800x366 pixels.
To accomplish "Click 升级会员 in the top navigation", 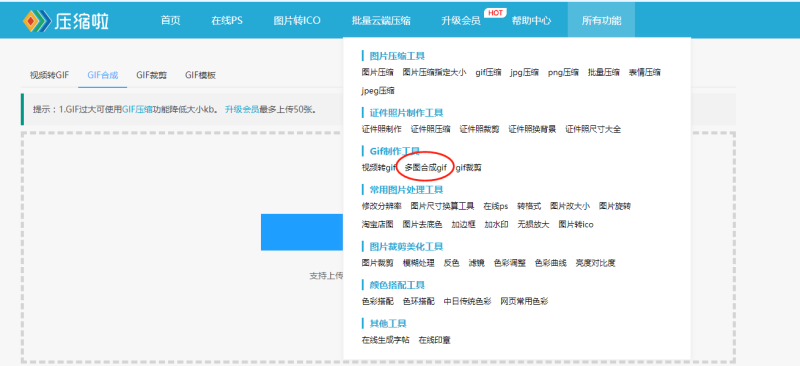I will coord(461,20).
